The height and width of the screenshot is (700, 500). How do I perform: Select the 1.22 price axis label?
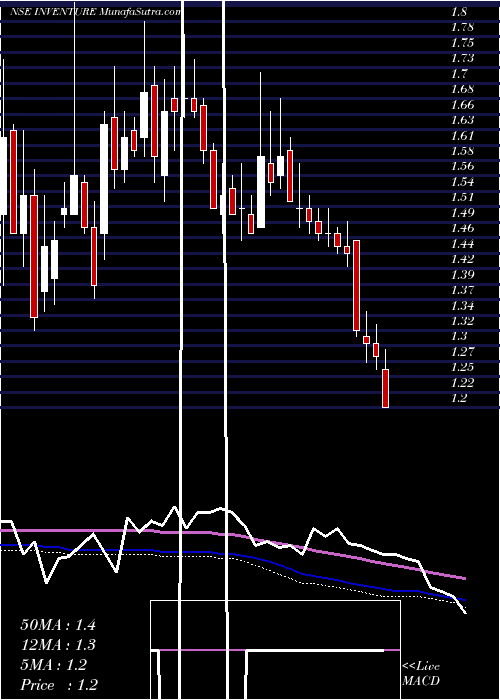[462, 383]
